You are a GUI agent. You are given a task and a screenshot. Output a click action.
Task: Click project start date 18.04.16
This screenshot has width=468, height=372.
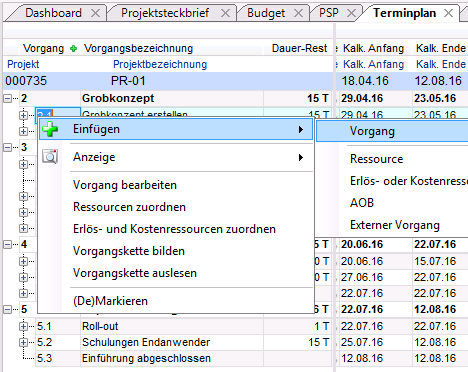pos(365,81)
